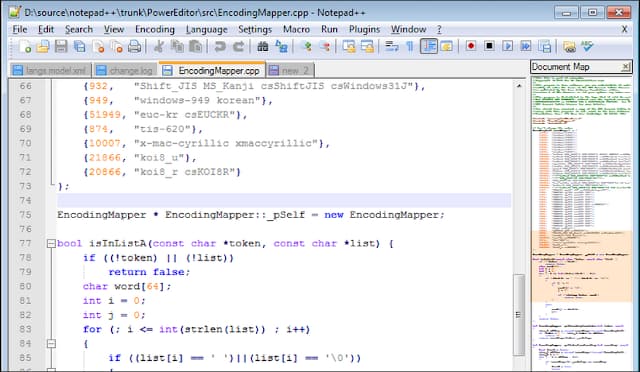Image resolution: width=640 pixels, height=372 pixels.
Task: Click the Close file toolbar icon
Action: 98,47
